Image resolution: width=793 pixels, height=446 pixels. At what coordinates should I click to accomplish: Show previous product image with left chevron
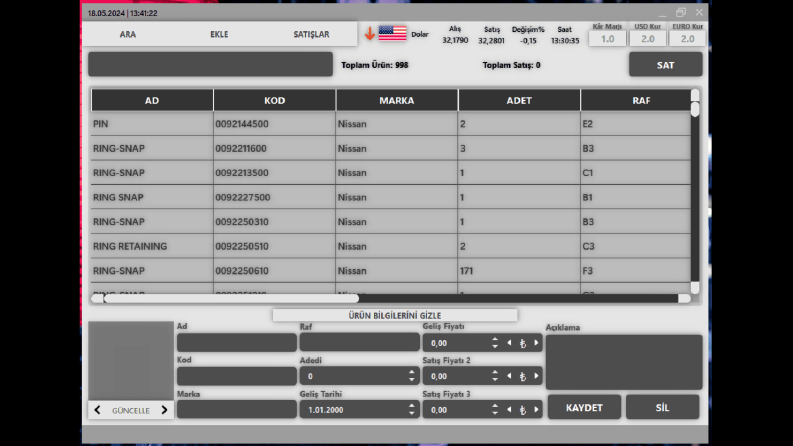pyautogui.click(x=97, y=410)
